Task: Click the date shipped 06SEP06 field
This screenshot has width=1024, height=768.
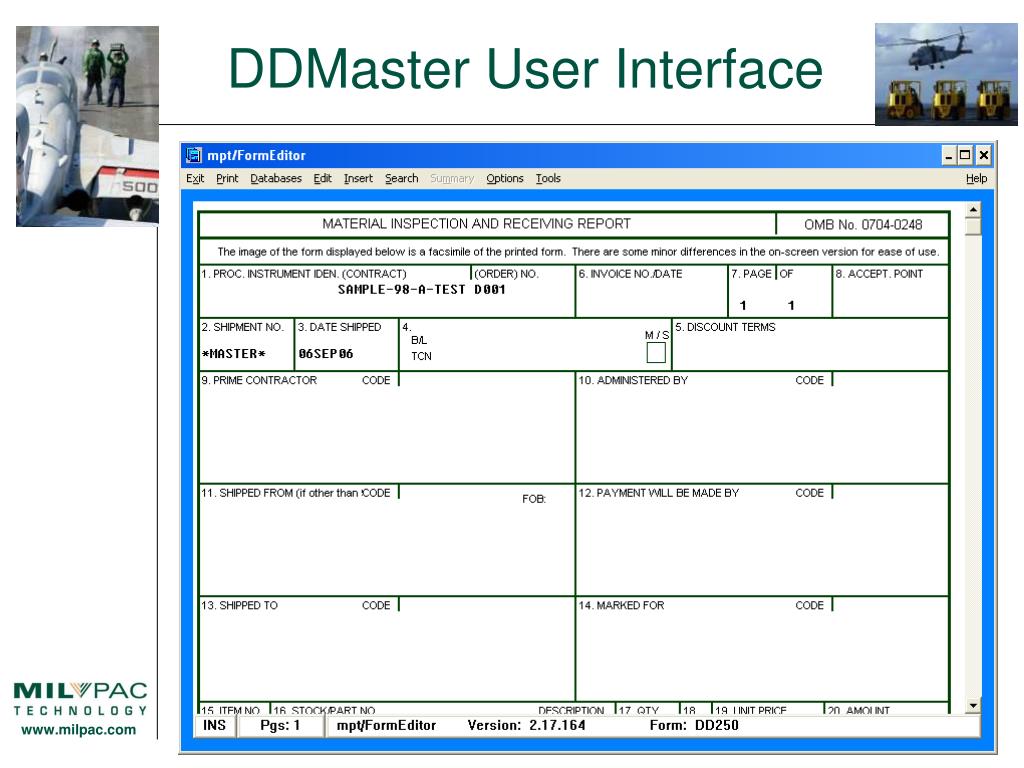Action: pos(326,354)
